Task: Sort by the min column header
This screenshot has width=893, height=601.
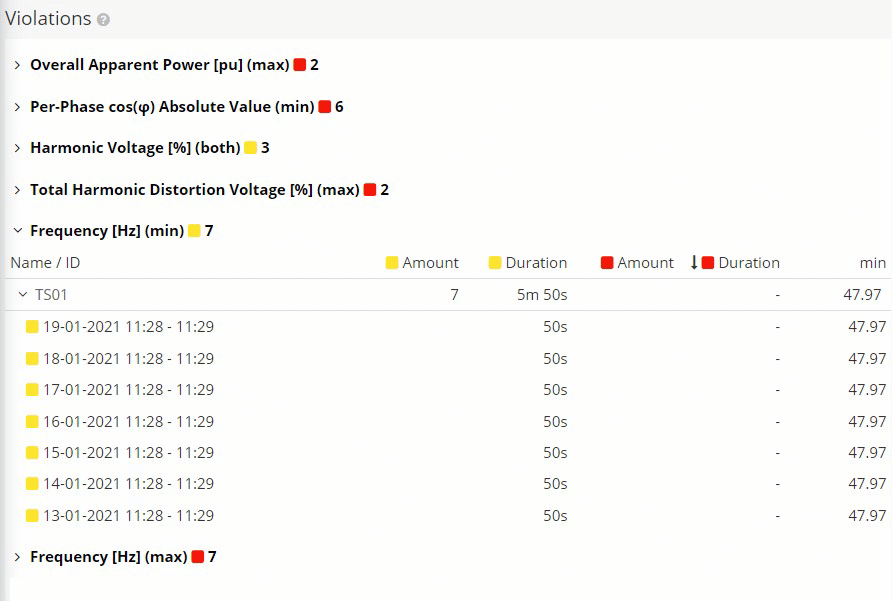Action: [872, 263]
